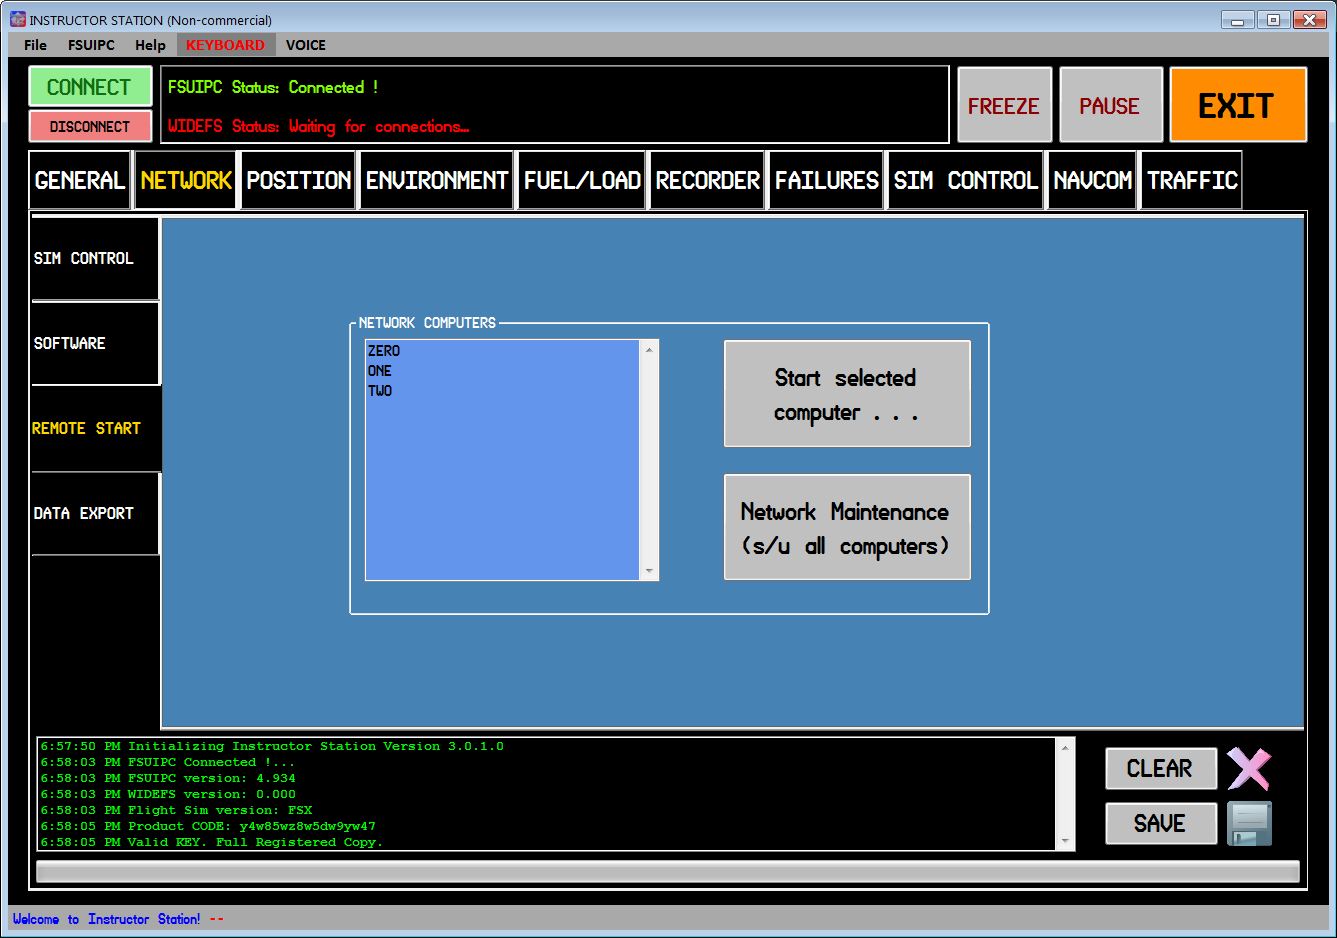Image resolution: width=1337 pixels, height=938 pixels.
Task: Open the REMOTE START side panel
Action: (95, 428)
